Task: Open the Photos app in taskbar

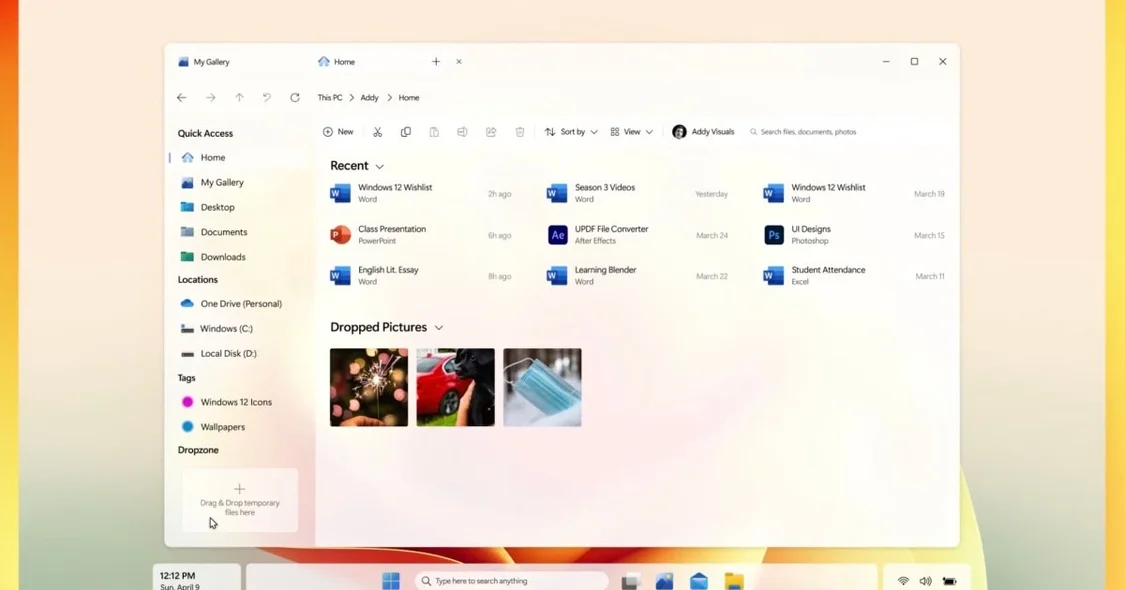Action: point(664,581)
